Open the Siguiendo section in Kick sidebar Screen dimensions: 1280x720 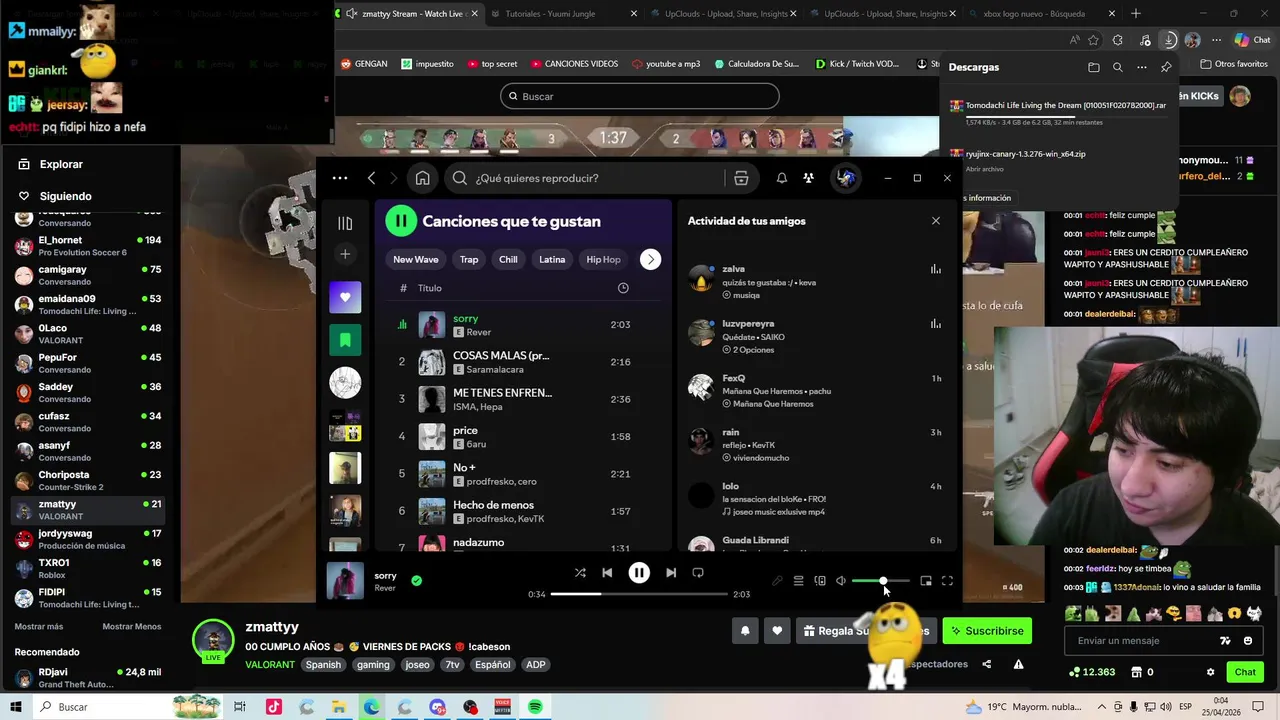pyautogui.click(x=65, y=196)
